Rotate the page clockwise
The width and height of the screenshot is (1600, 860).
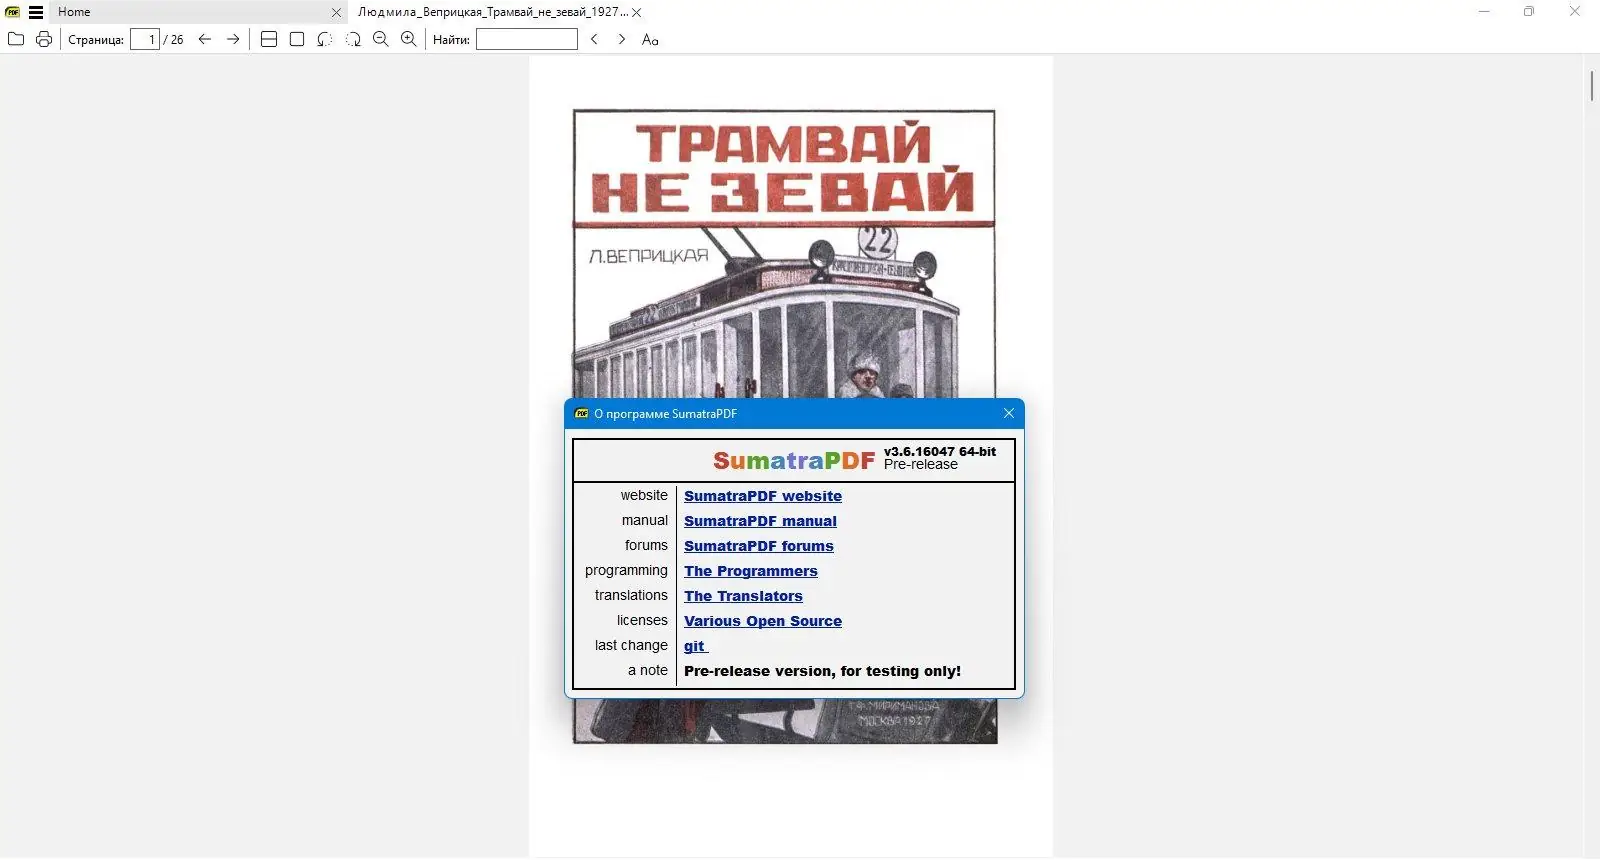[x=353, y=39]
